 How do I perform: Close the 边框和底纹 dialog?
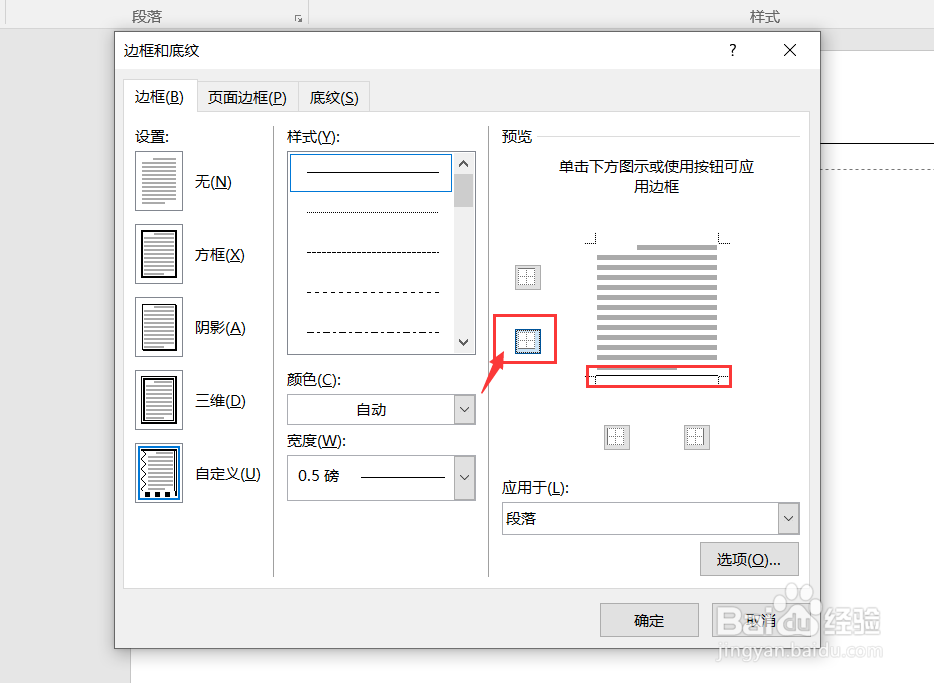(x=790, y=50)
